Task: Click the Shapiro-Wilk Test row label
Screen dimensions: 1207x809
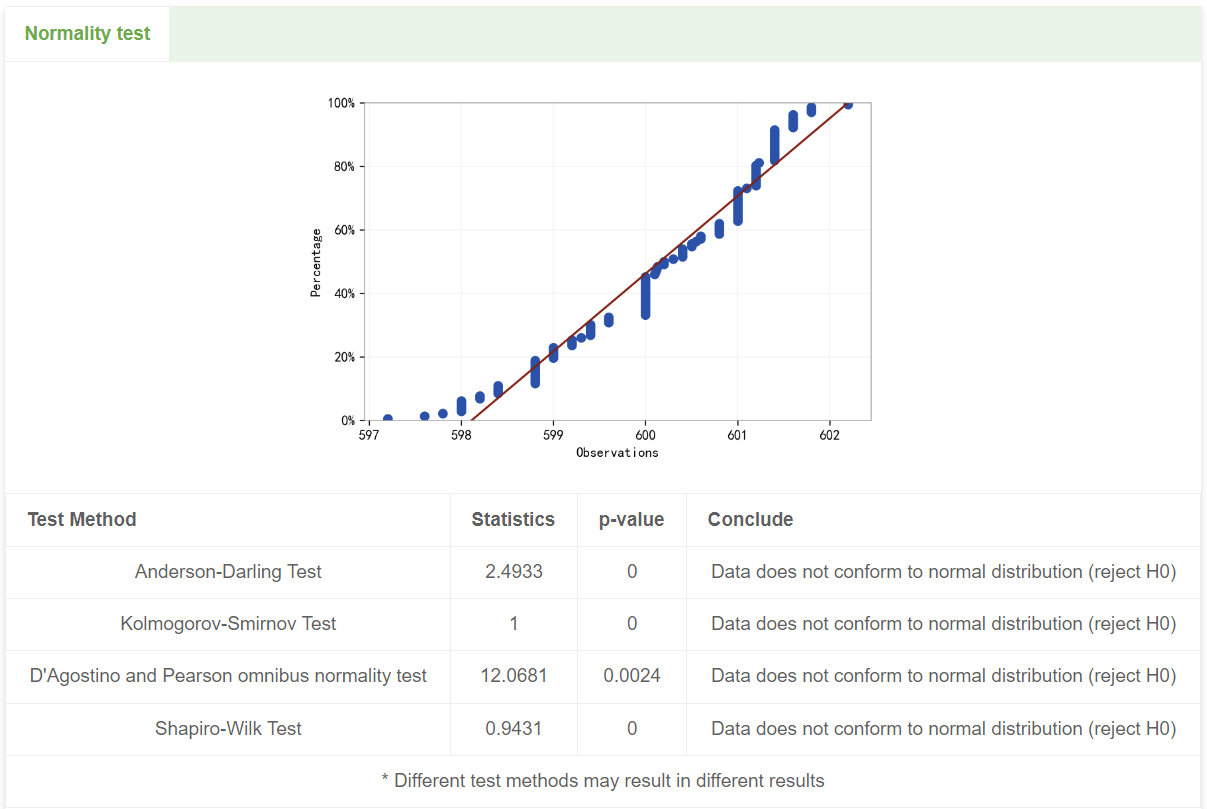Action: tap(228, 728)
